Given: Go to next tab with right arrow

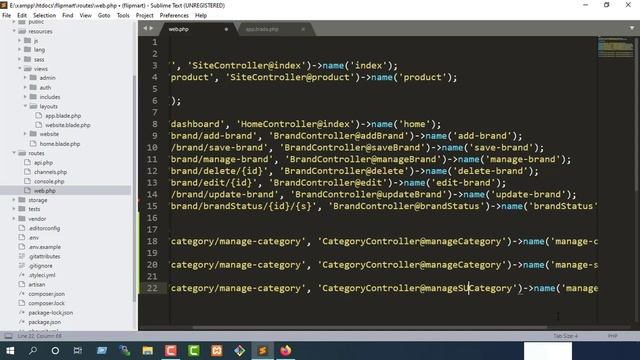Looking at the screenshot, I should coord(151,28).
